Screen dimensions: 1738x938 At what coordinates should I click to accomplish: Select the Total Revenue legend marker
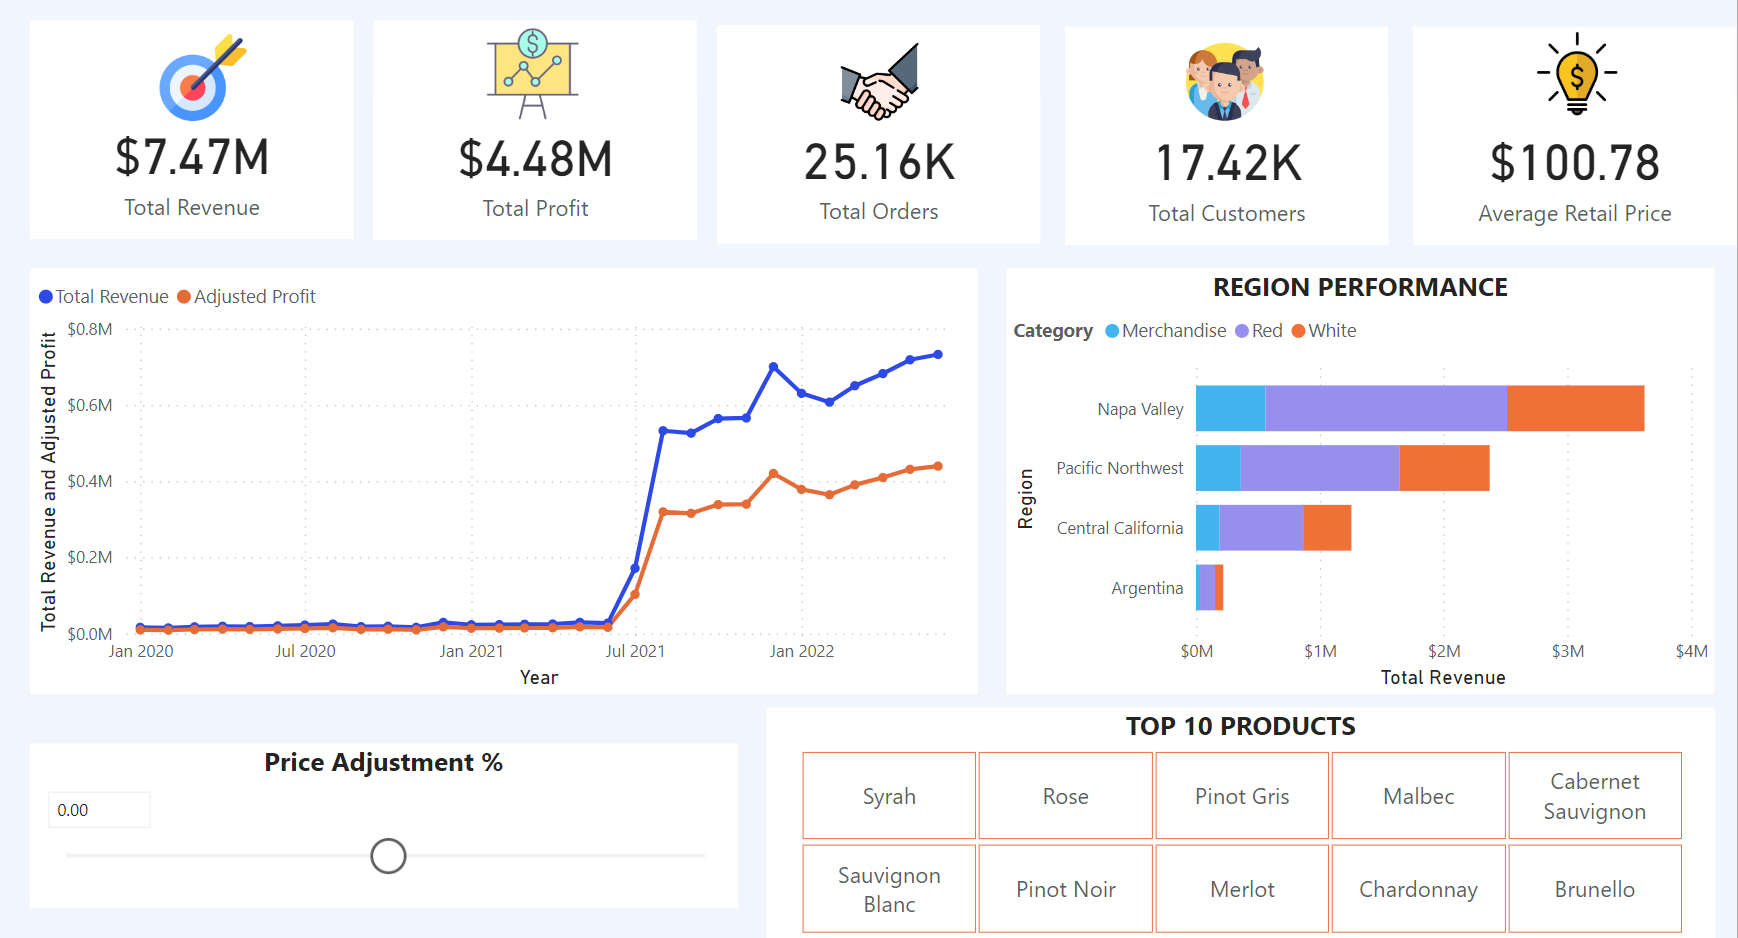pyautogui.click(x=46, y=297)
